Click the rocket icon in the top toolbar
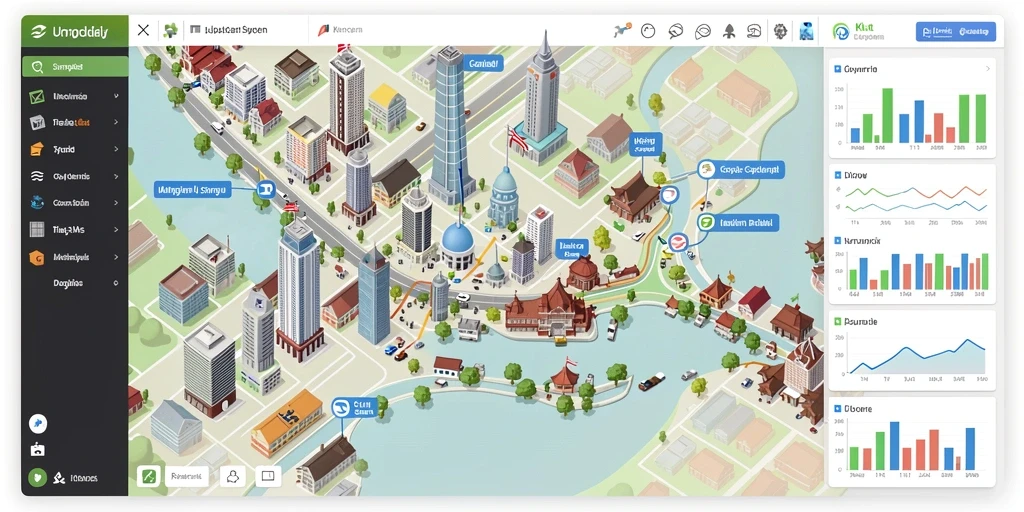The width and height of the screenshot is (1024, 512). point(729,31)
